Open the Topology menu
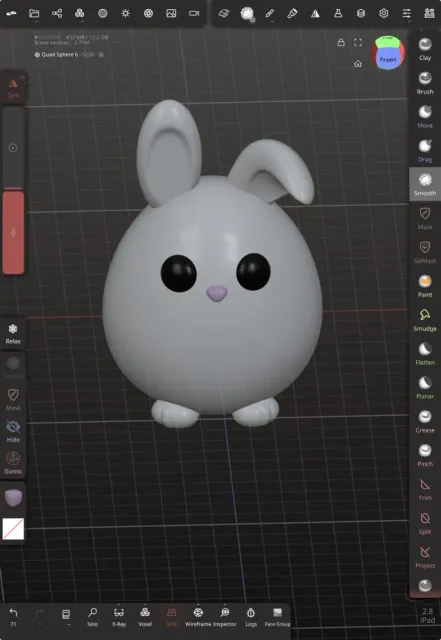This screenshot has width=441, height=640. coord(80,13)
